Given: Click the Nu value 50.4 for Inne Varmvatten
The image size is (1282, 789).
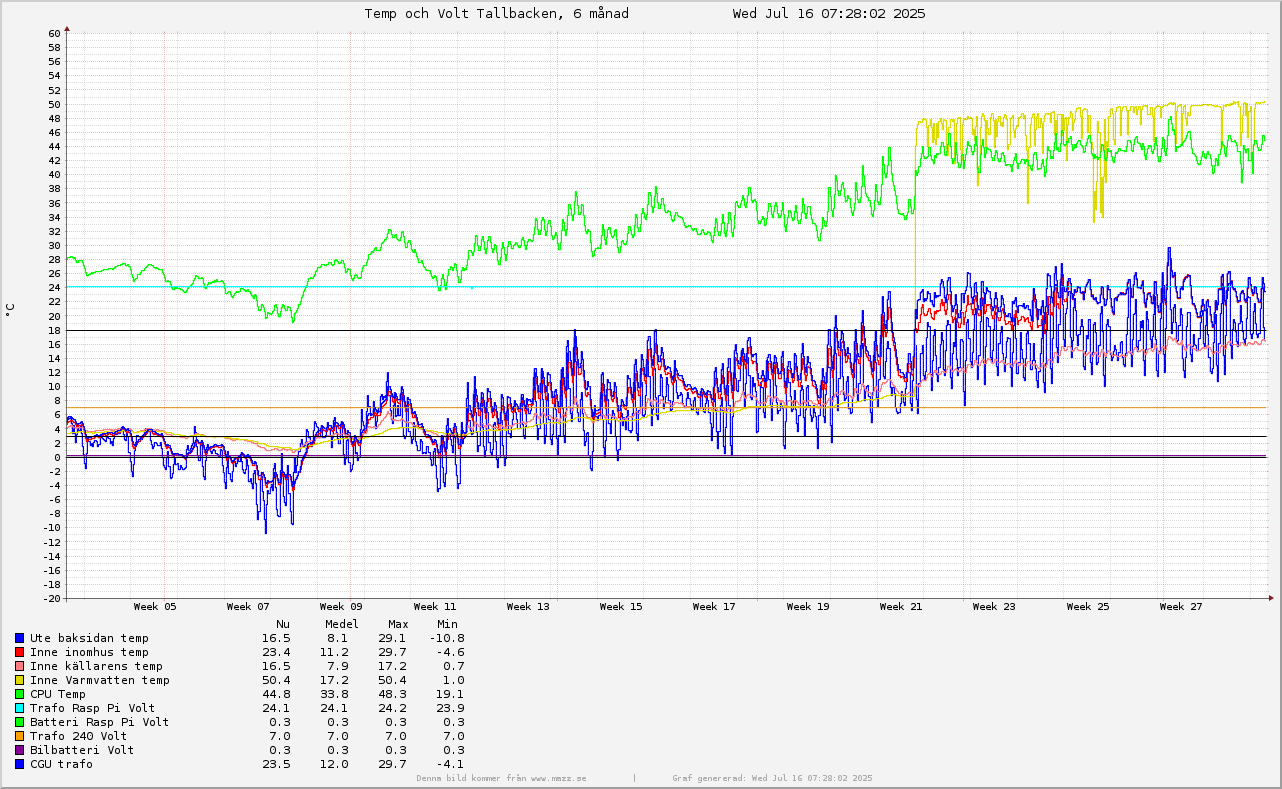Looking at the screenshot, I should tap(276, 680).
